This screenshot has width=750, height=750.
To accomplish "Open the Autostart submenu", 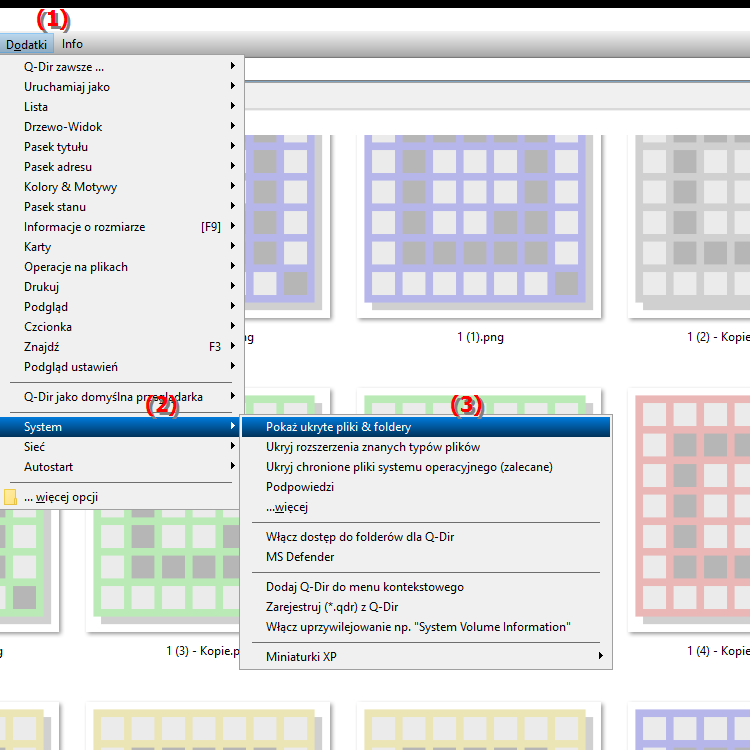I will coord(122,467).
